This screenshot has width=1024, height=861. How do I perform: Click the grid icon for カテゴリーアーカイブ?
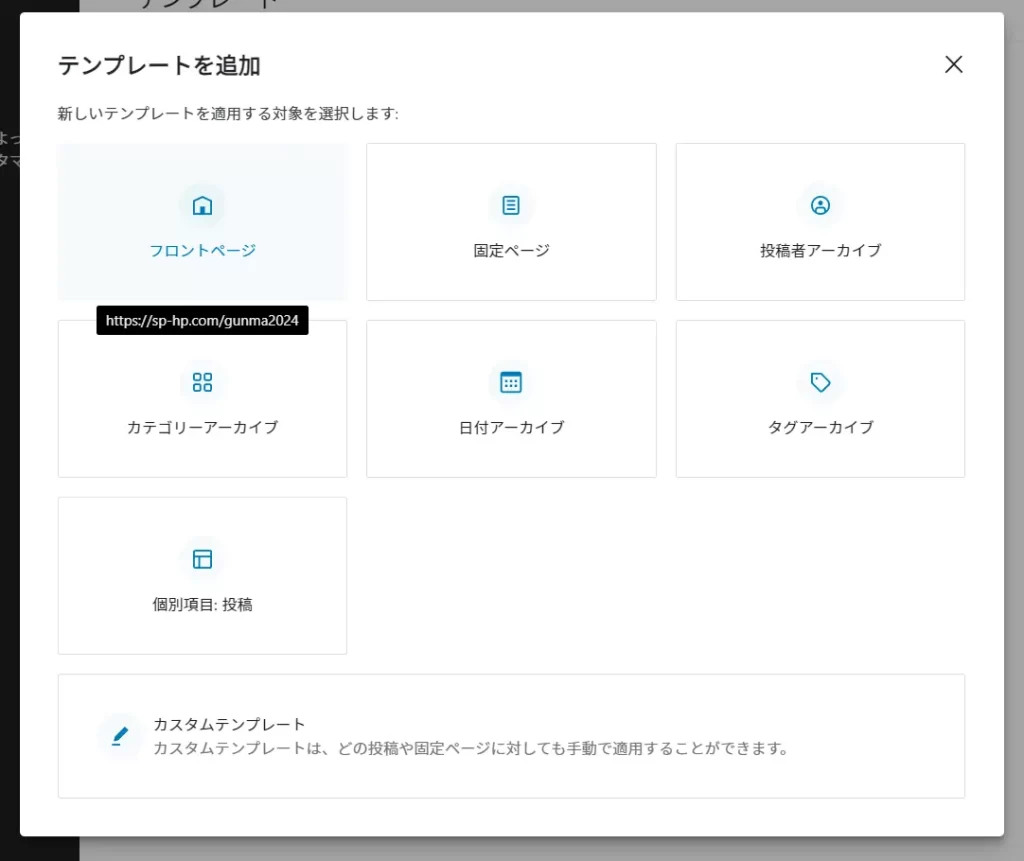[x=202, y=382]
